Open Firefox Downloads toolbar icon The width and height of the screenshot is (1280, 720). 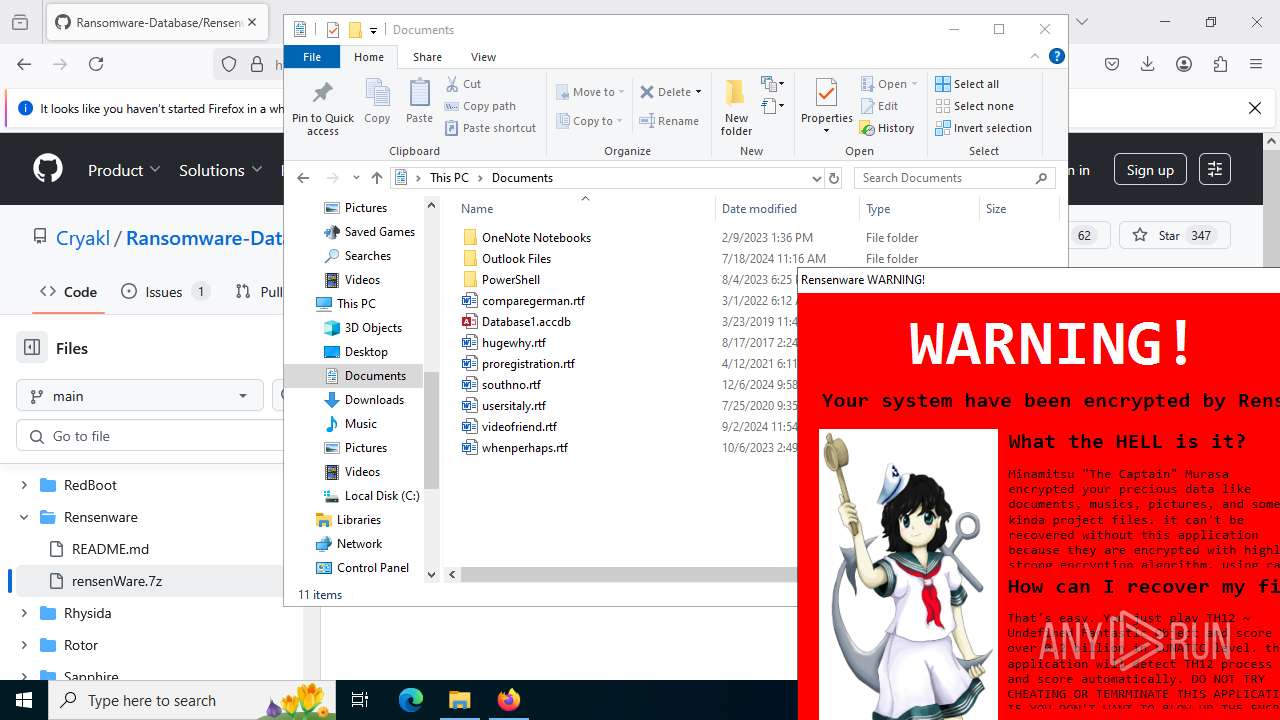point(1147,64)
